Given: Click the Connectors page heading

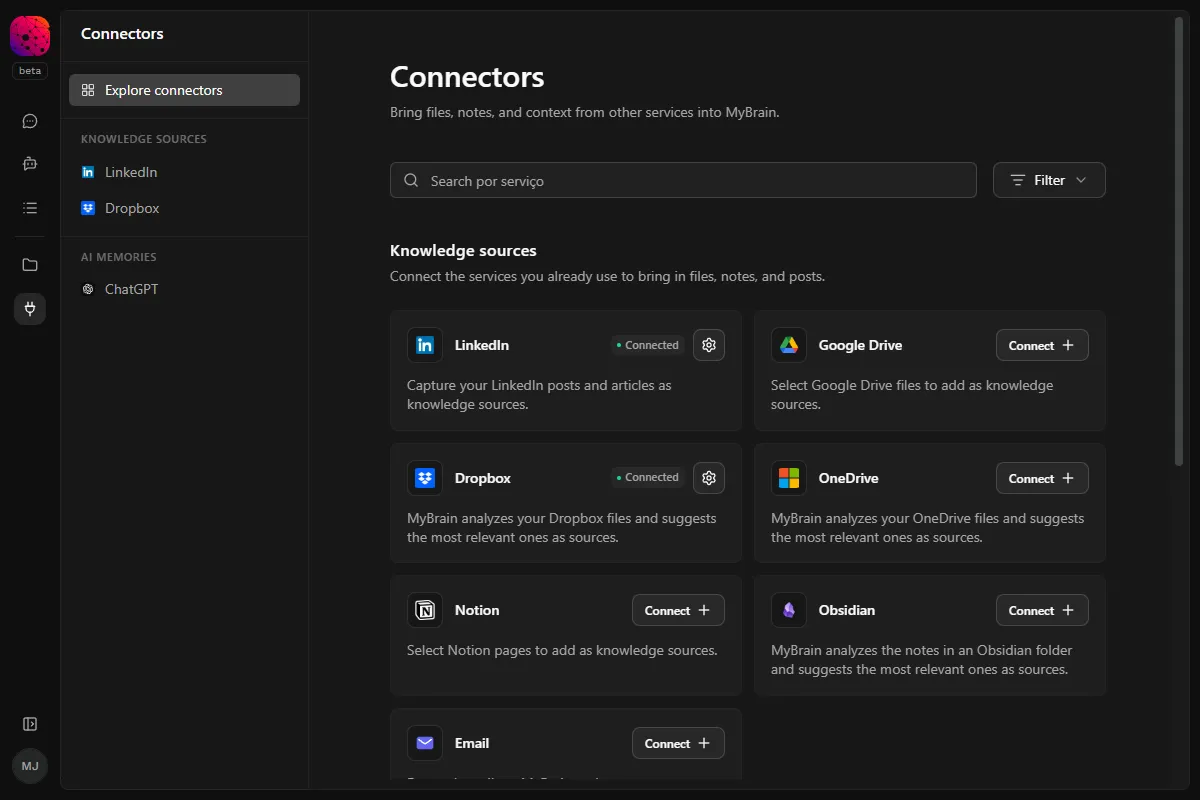Looking at the screenshot, I should point(467,77).
